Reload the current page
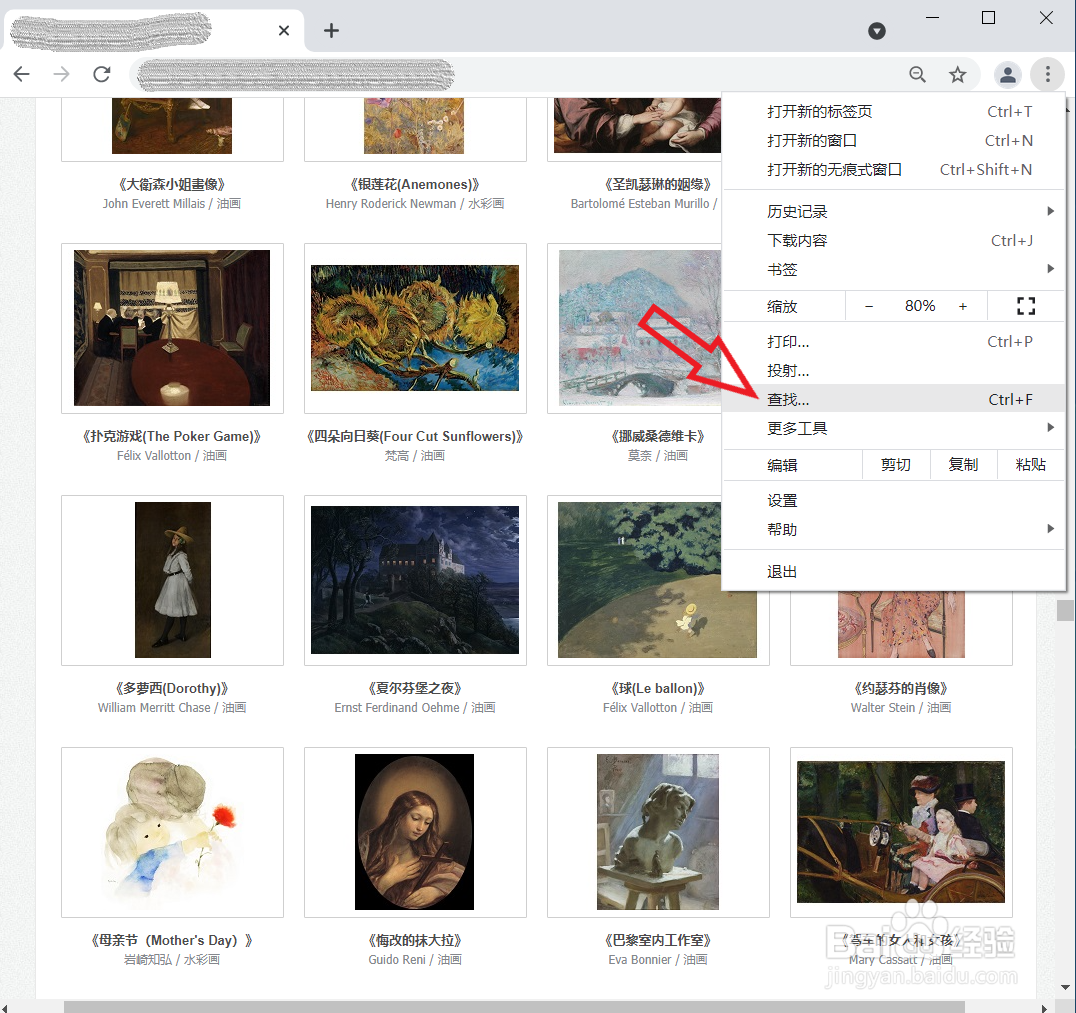 [102, 74]
